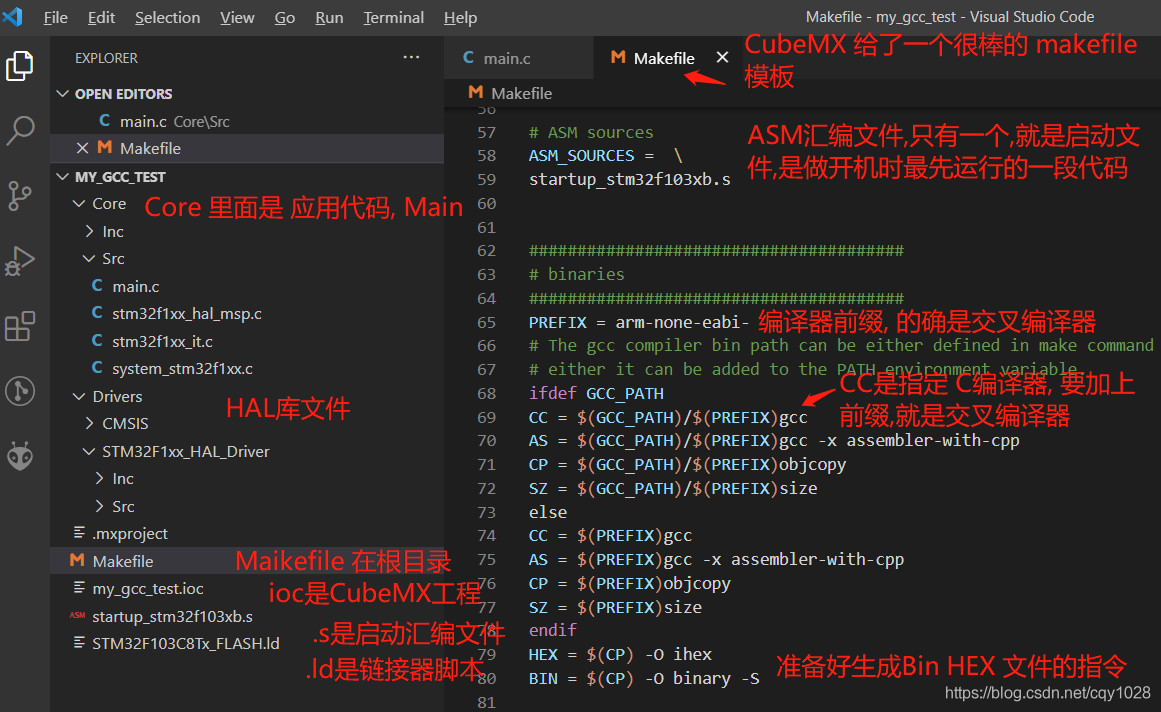The image size is (1161, 712).
Task: Click the M icon in Makefile breadcrumb
Action: click(x=475, y=93)
